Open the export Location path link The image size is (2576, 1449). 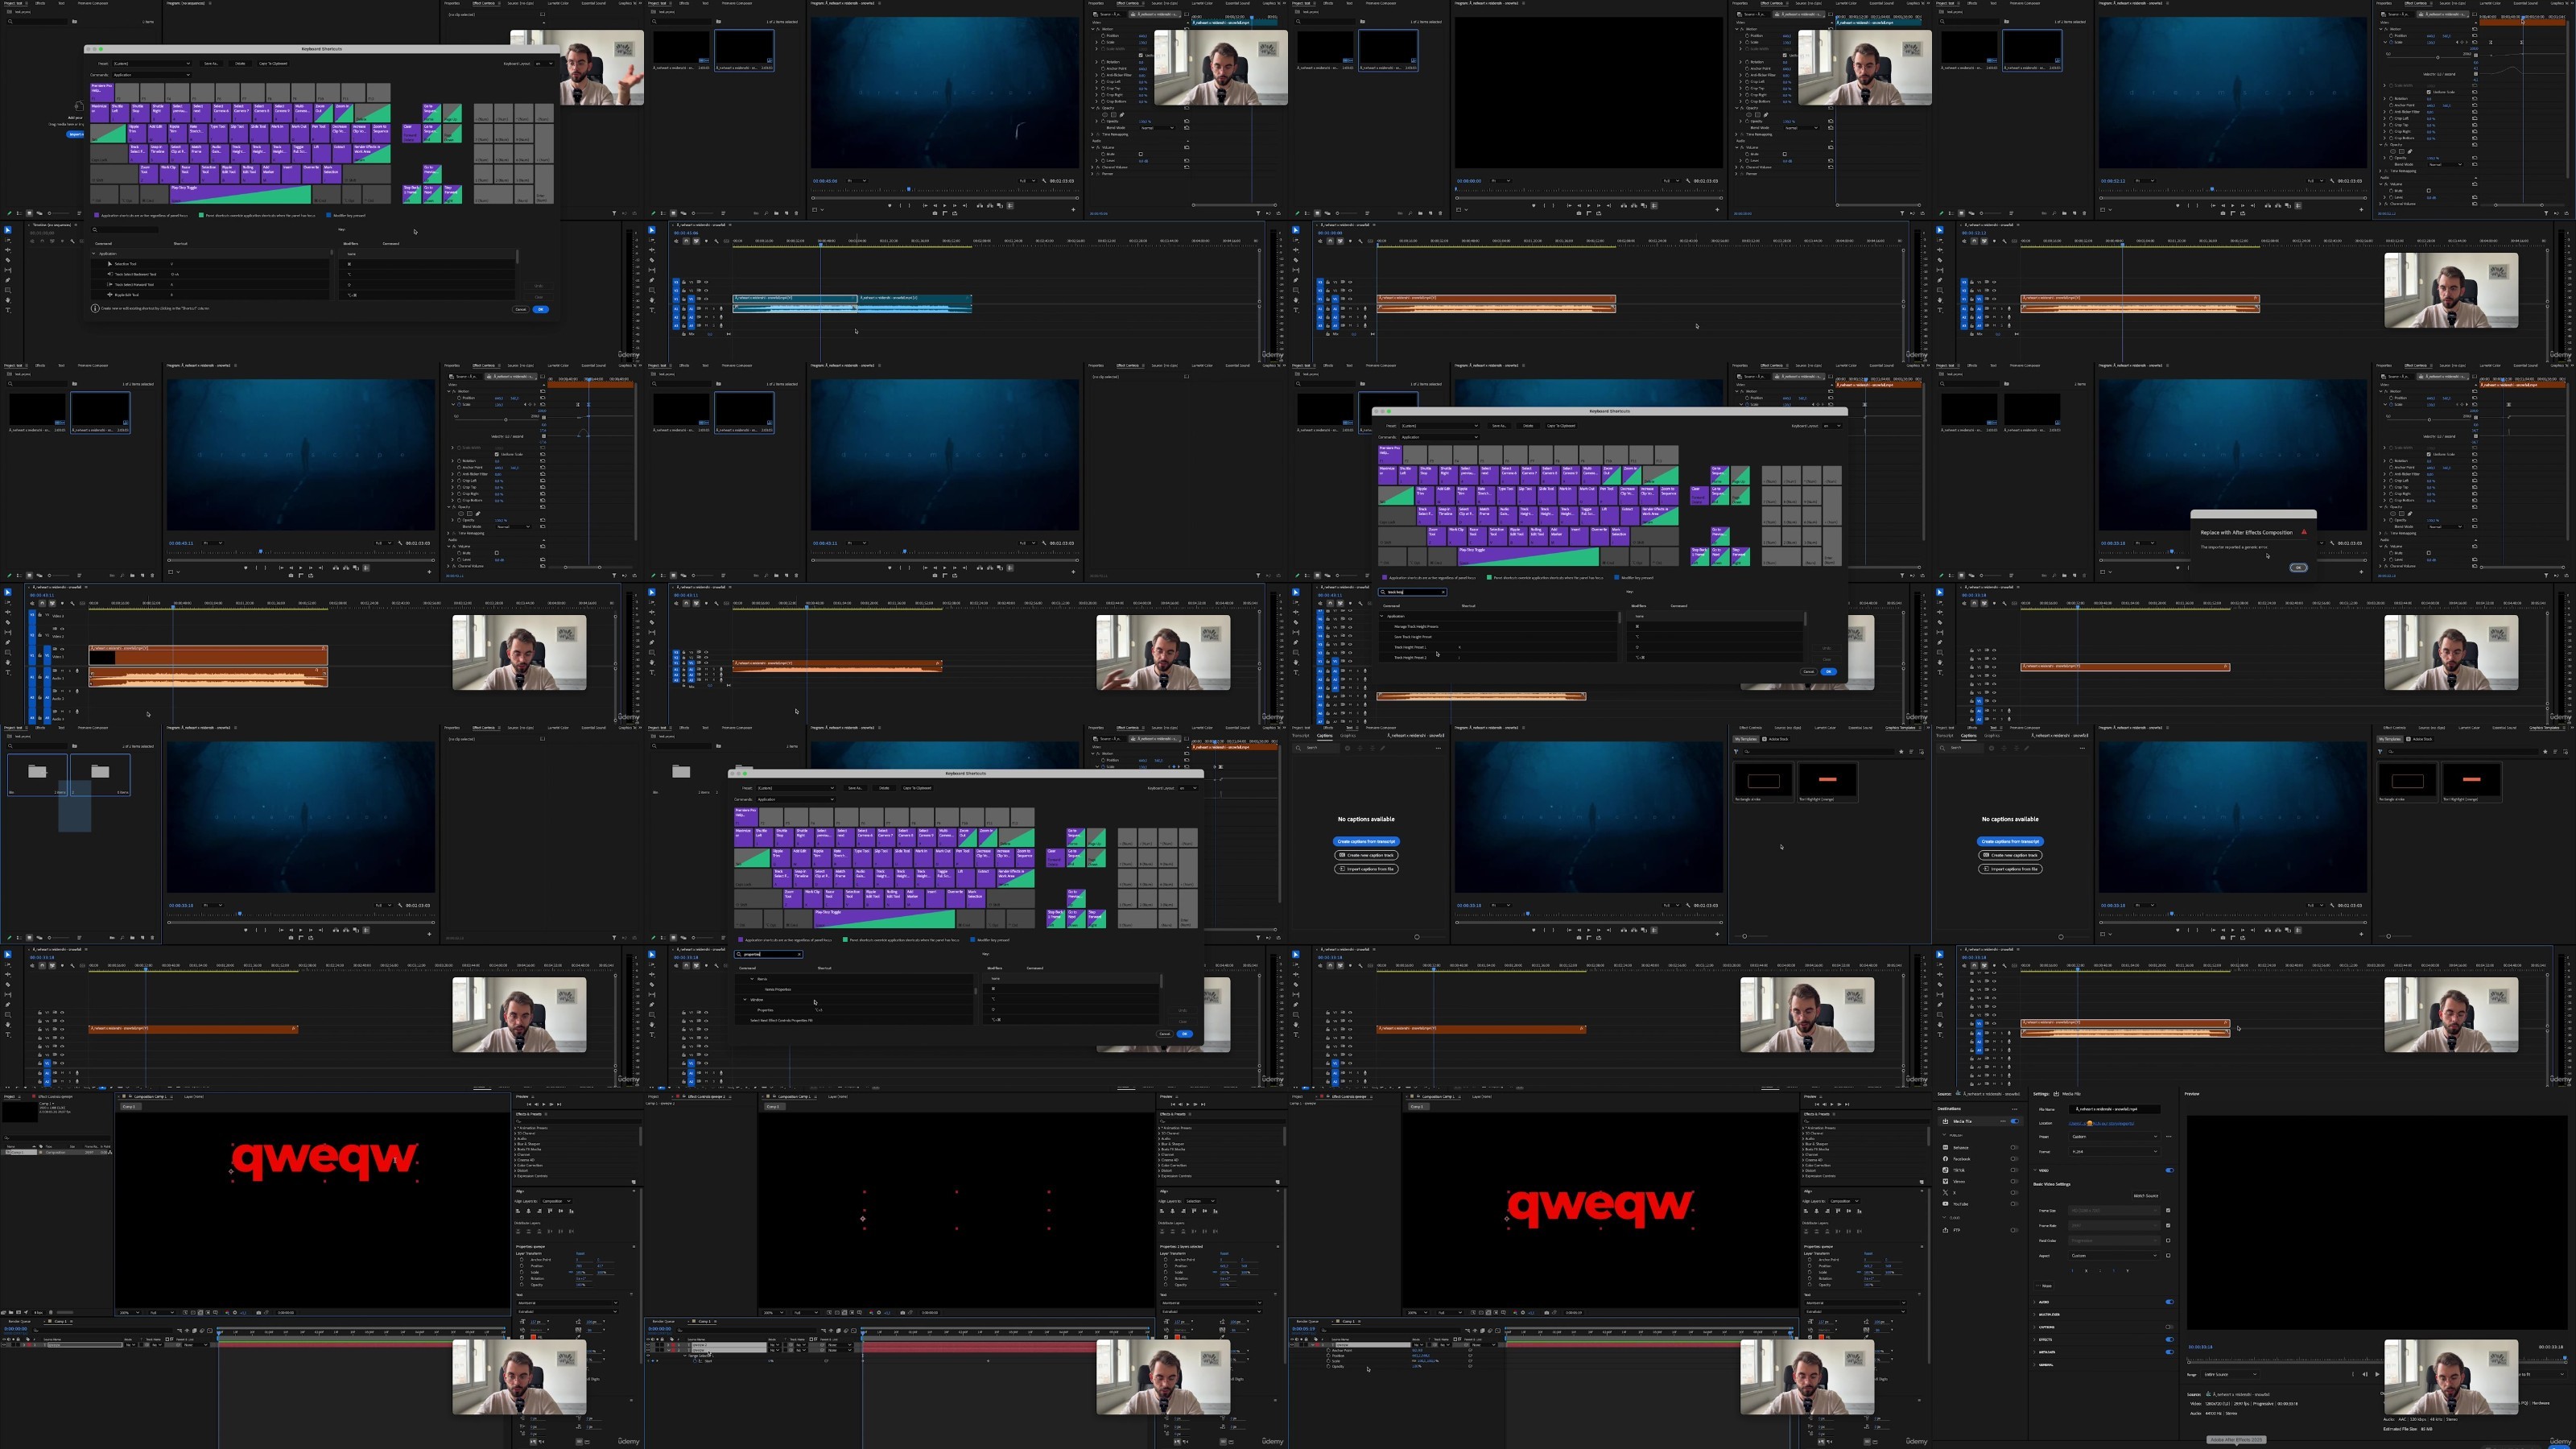(2101, 1124)
